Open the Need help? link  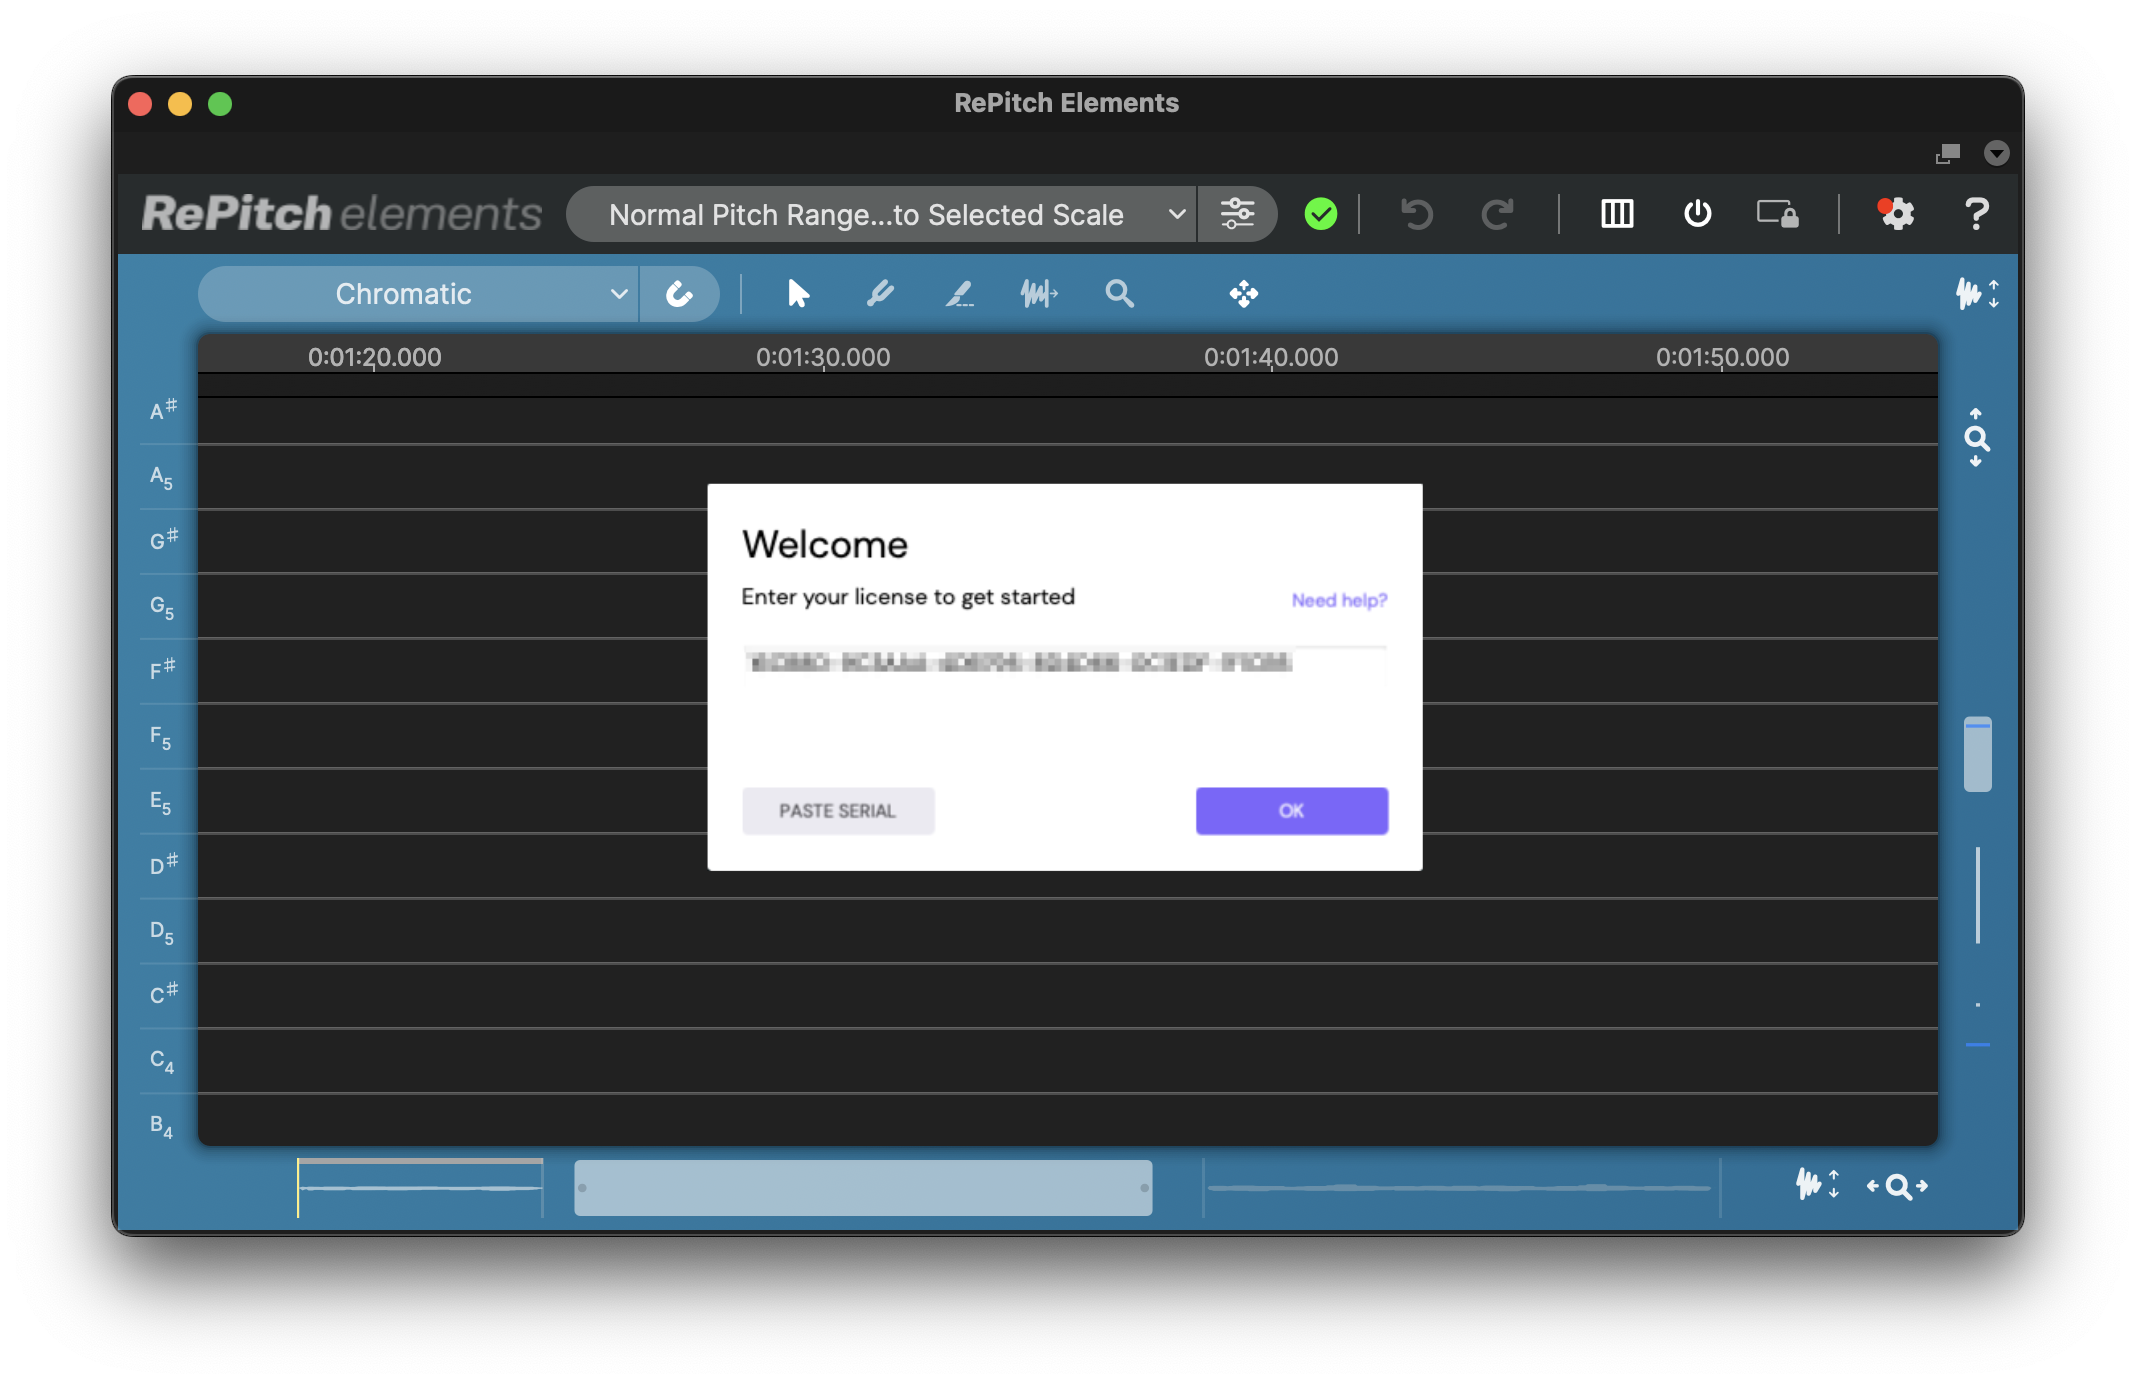point(1338,600)
